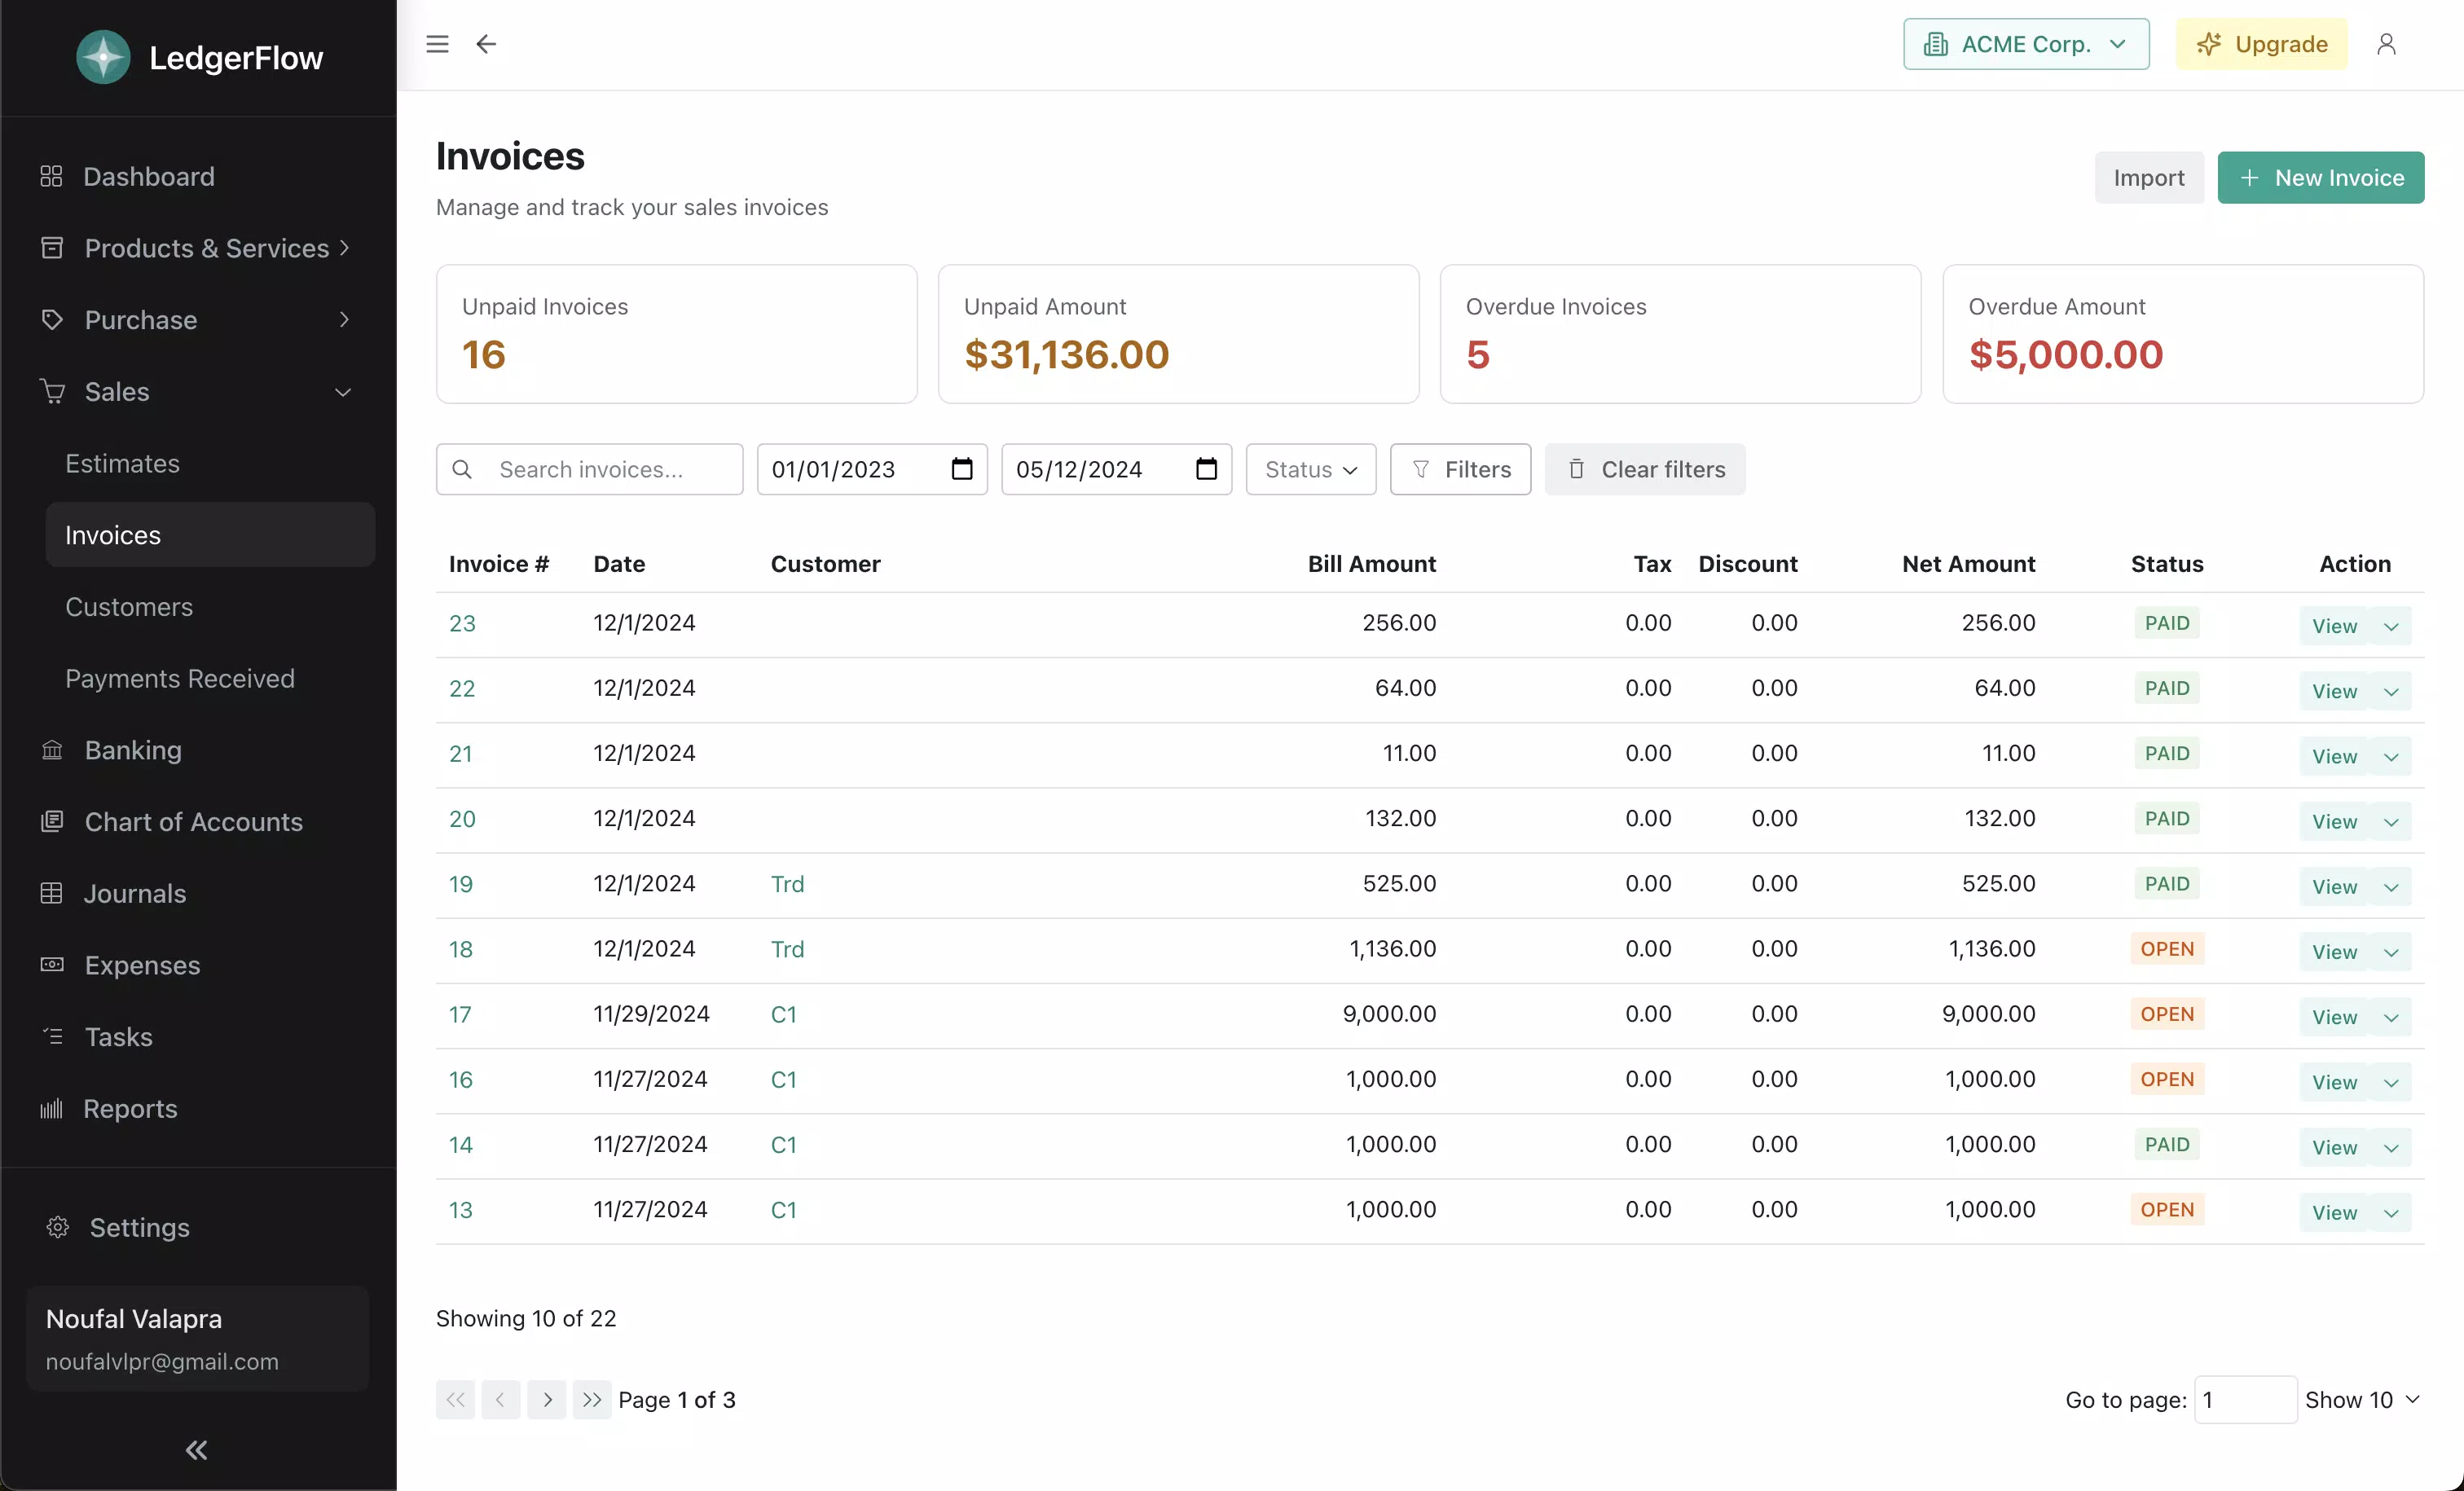
Task: Click the end date field 05/12/2024
Action: (x=1116, y=469)
